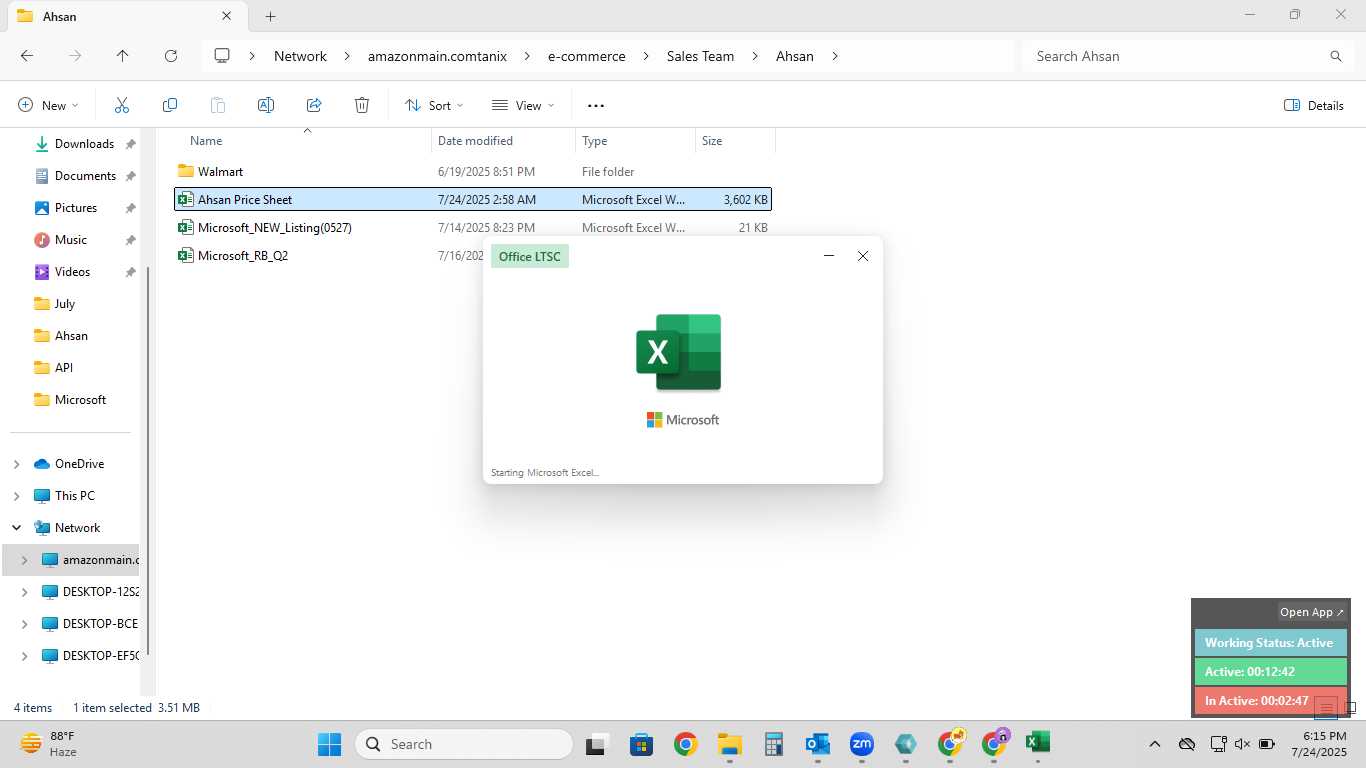Click the Rename icon in toolbar
The image size is (1366, 768).
266,105
